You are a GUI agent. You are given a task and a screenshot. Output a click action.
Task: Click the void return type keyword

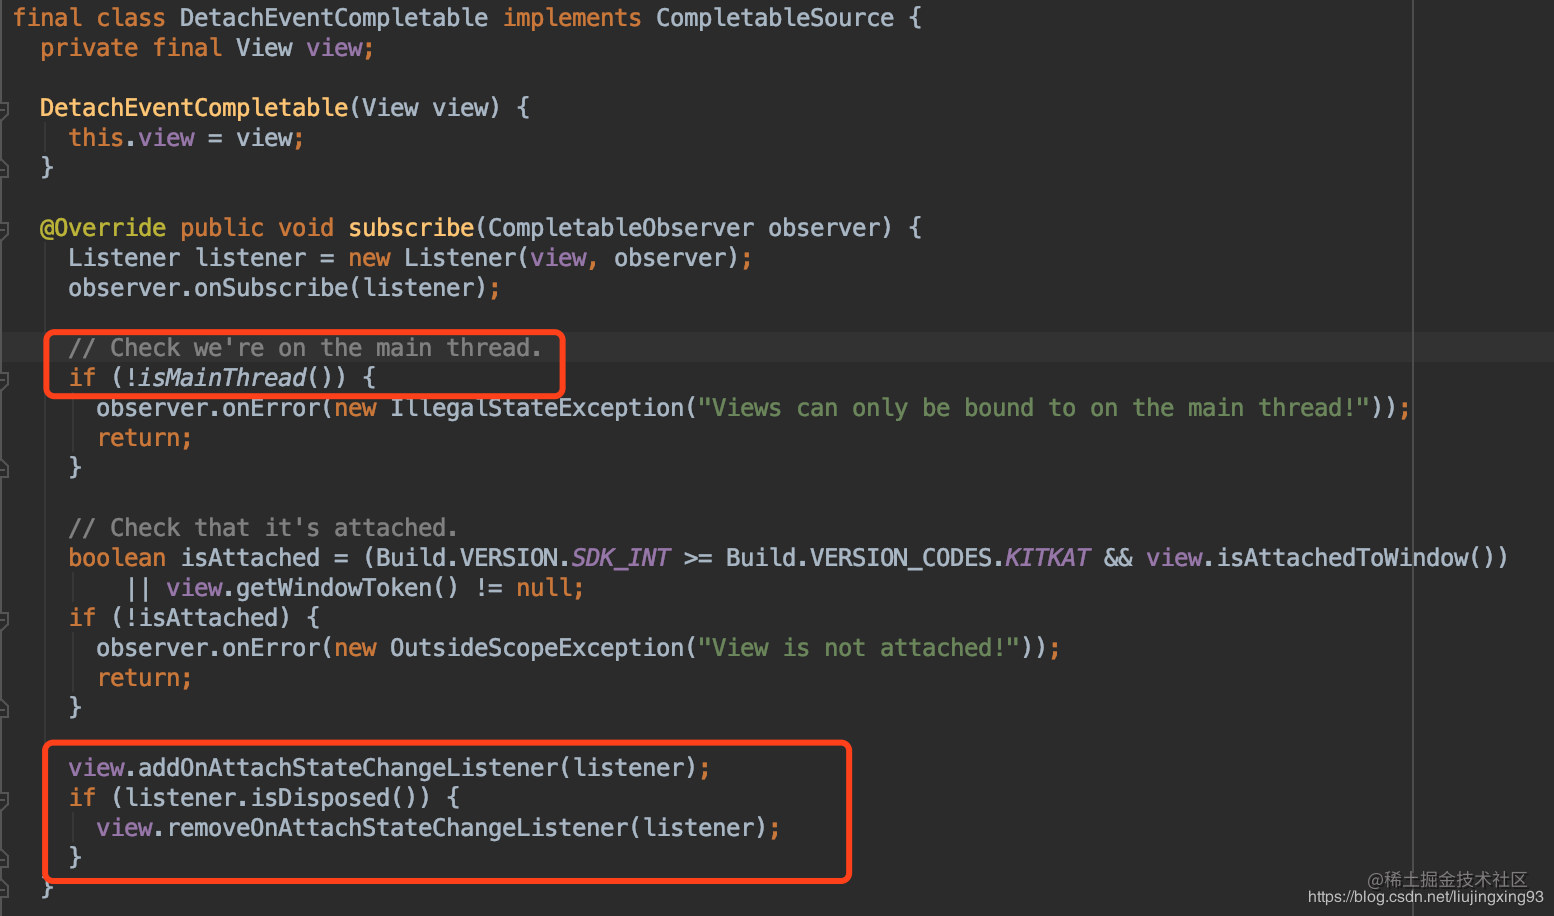tap(306, 228)
